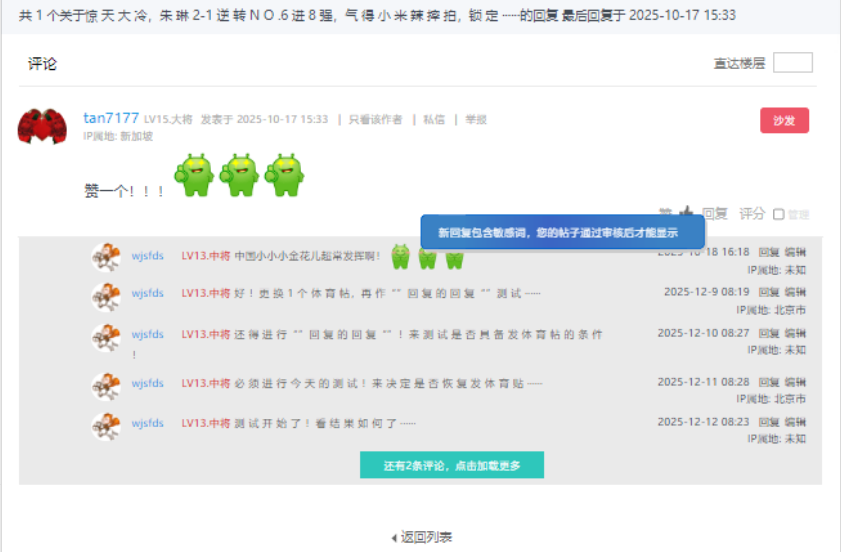This screenshot has width=841, height=552.
Task: Open the tan7177 username profile link
Action: point(111,118)
